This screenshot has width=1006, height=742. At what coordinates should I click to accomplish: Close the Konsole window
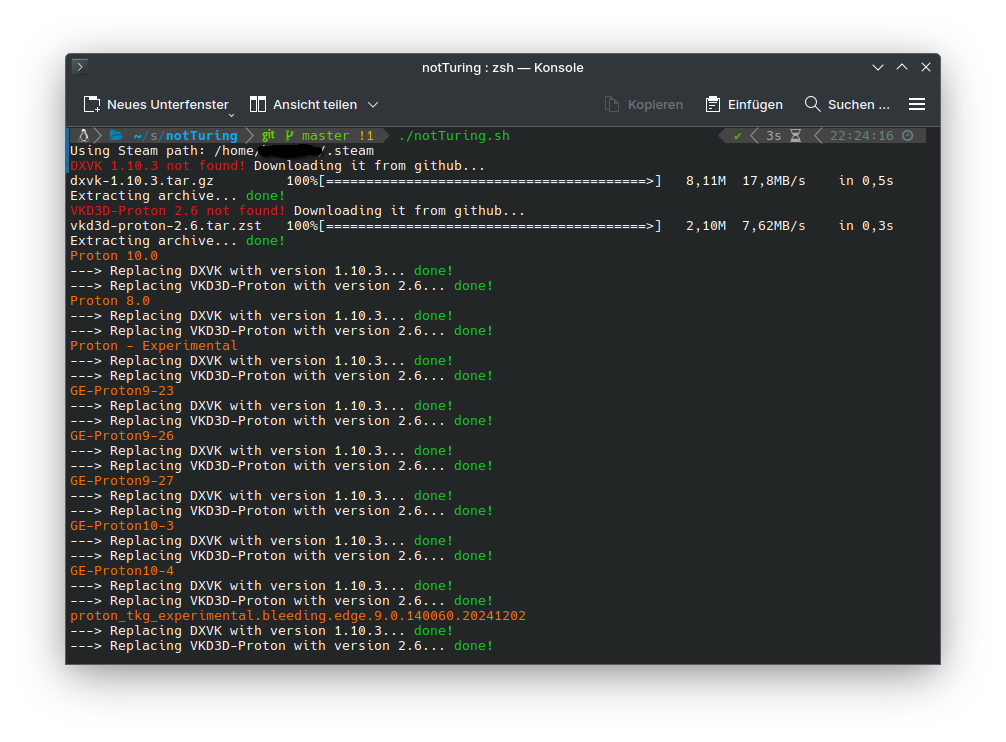[x=926, y=67]
